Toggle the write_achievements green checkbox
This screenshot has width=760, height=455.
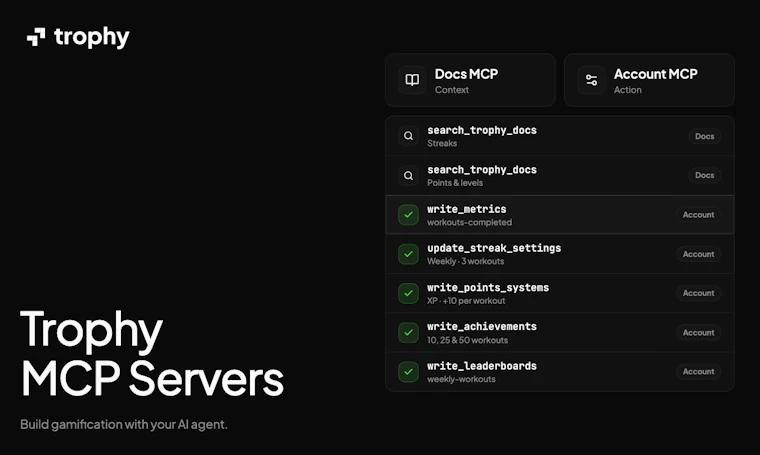[x=409, y=332]
